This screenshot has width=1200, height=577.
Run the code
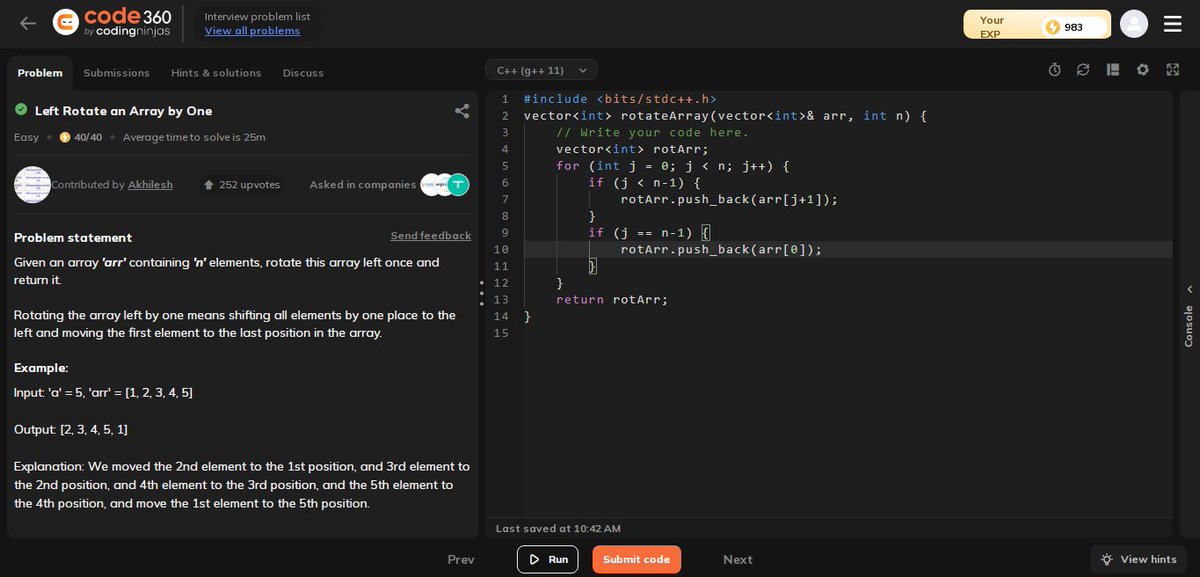pyautogui.click(x=548, y=559)
